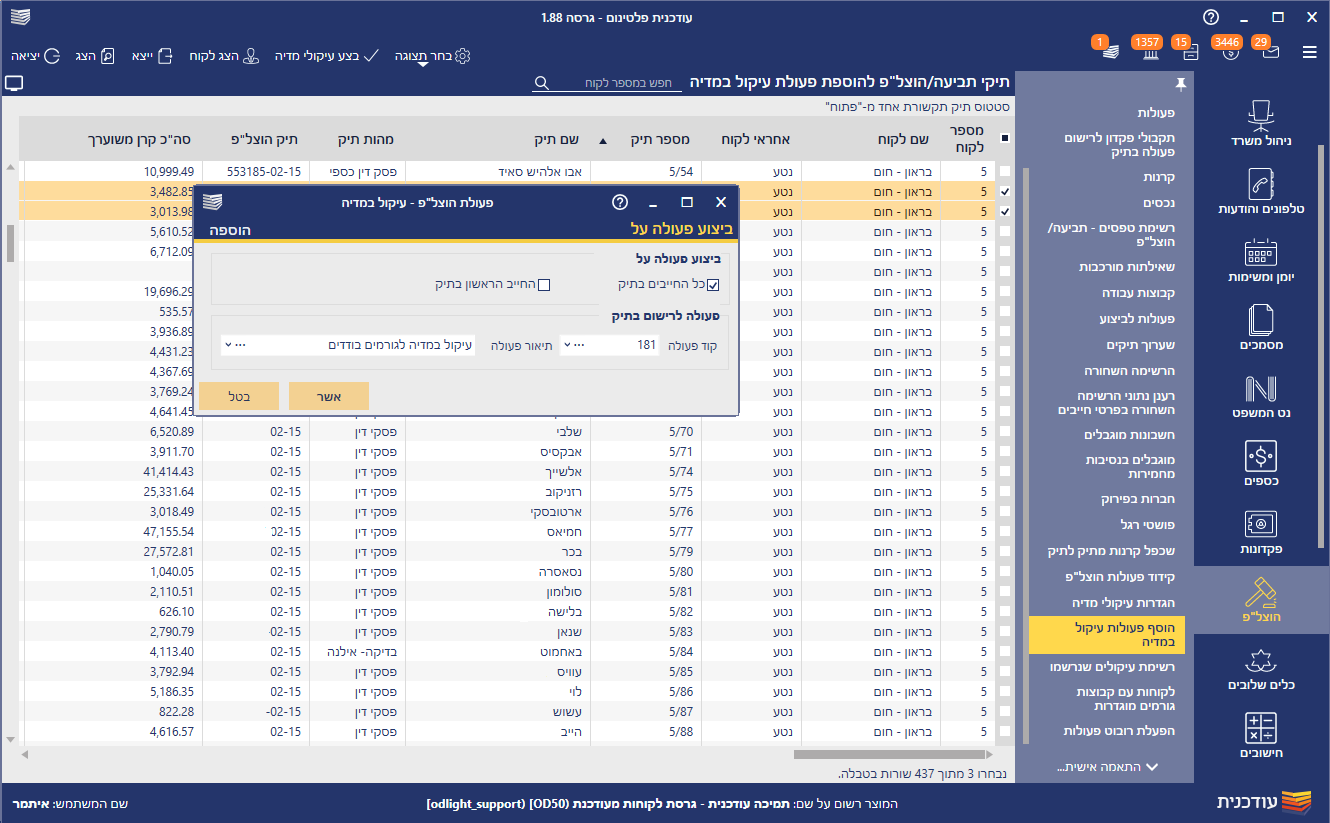Select רשימת עיקולים שנרשמו menu item

point(1112,667)
